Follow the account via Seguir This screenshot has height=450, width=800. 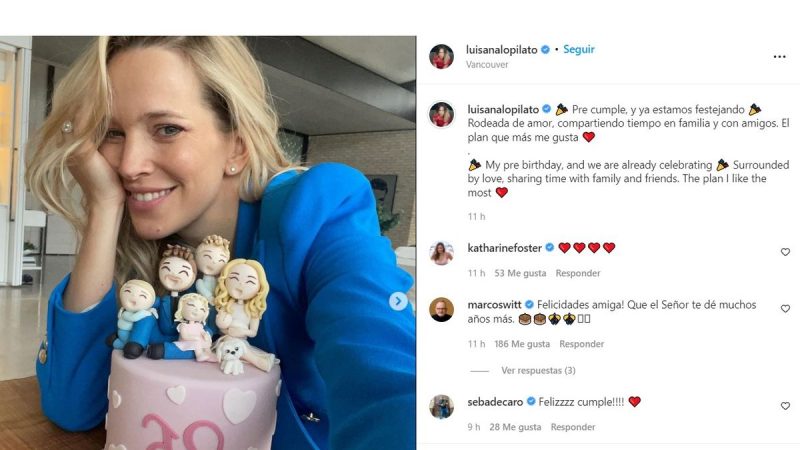coord(579,49)
